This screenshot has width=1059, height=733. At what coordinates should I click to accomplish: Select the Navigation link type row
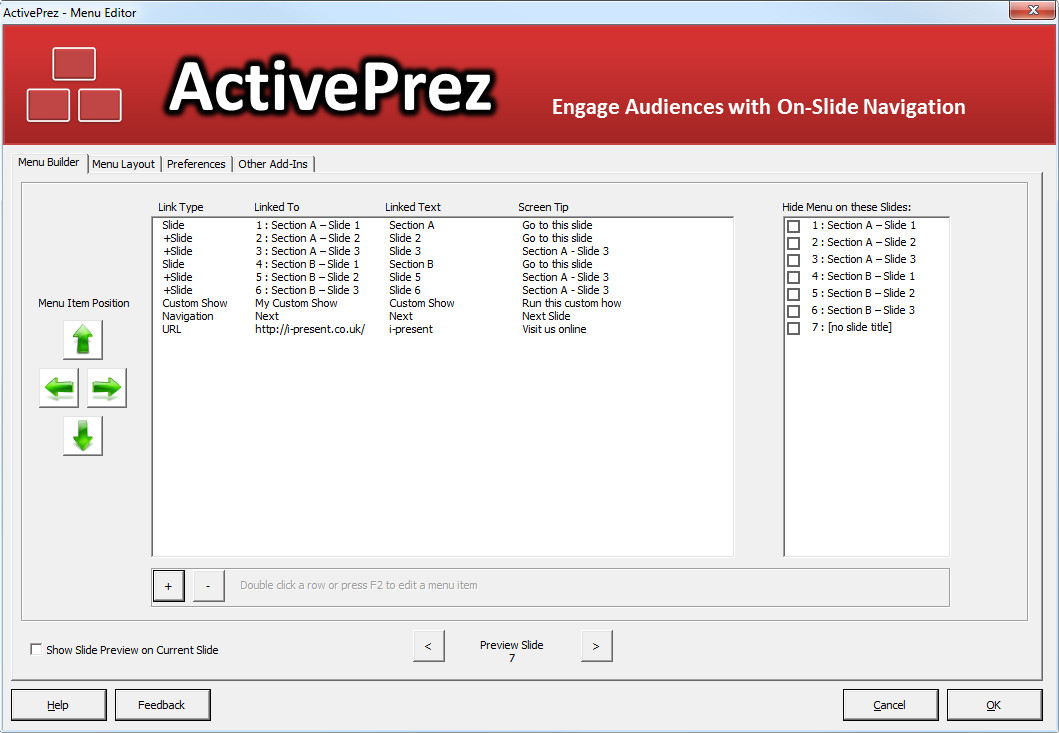click(x=442, y=316)
